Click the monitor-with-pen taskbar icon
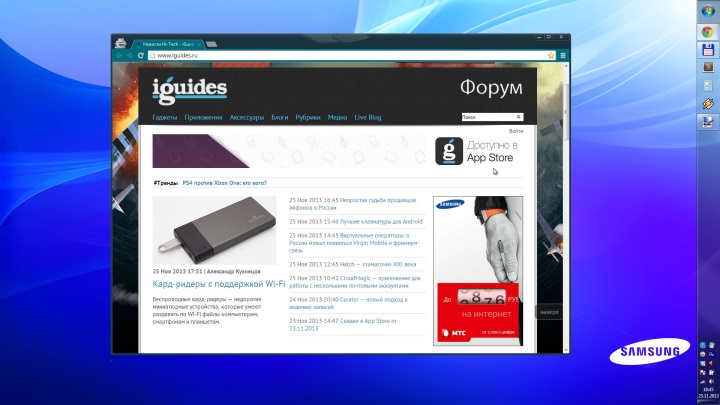Viewport: 720px width, 405px height. click(708, 122)
